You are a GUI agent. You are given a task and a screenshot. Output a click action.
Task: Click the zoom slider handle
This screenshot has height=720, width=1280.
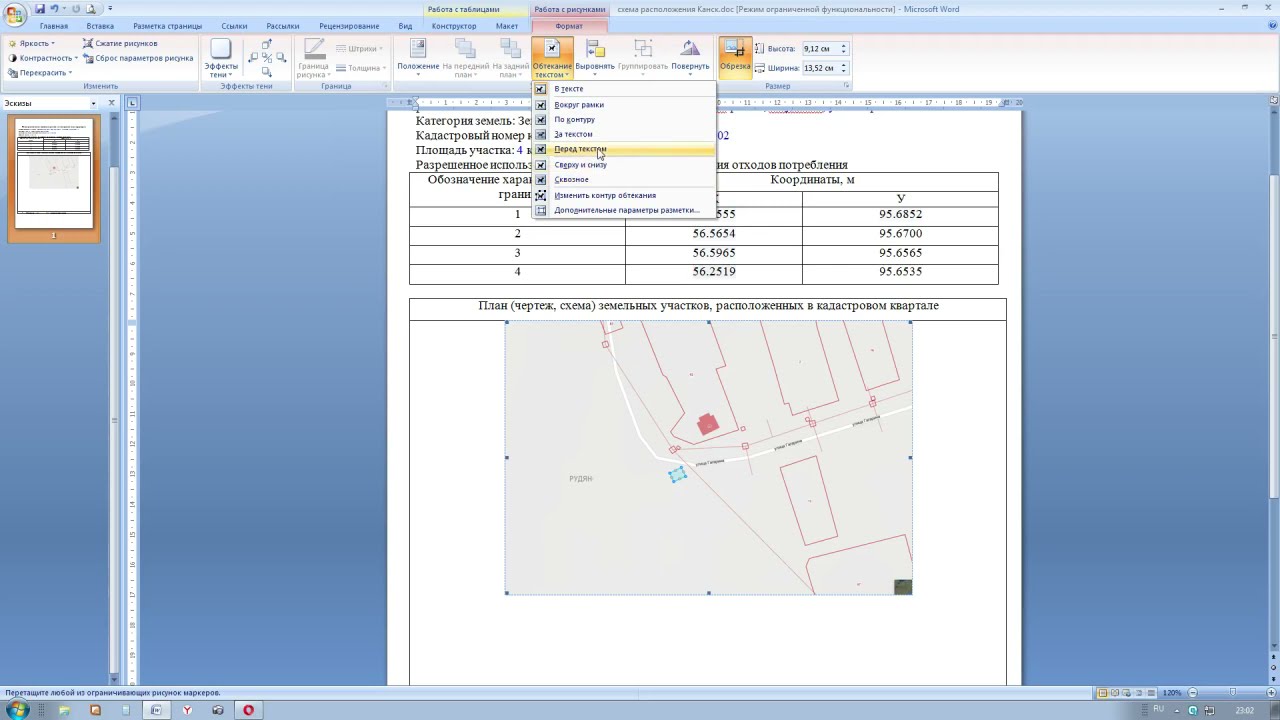[x=1232, y=693]
